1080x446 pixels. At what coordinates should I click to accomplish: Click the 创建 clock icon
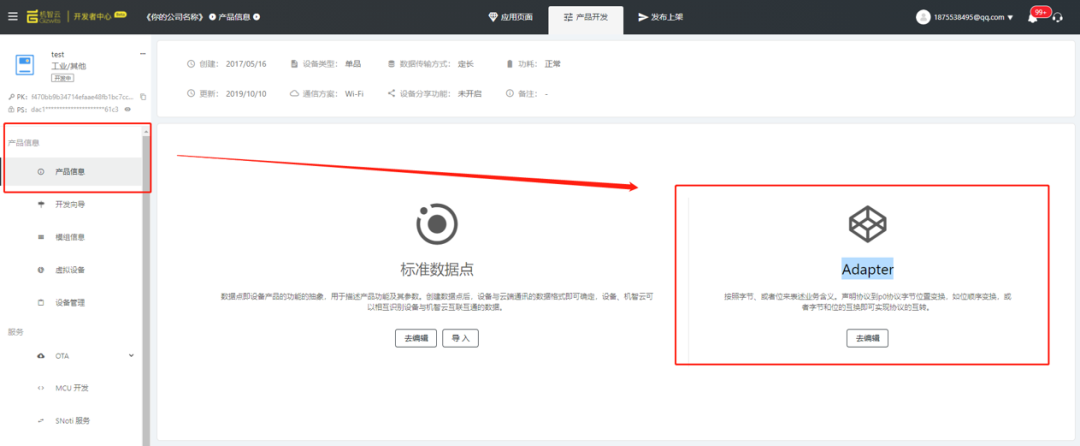191,64
